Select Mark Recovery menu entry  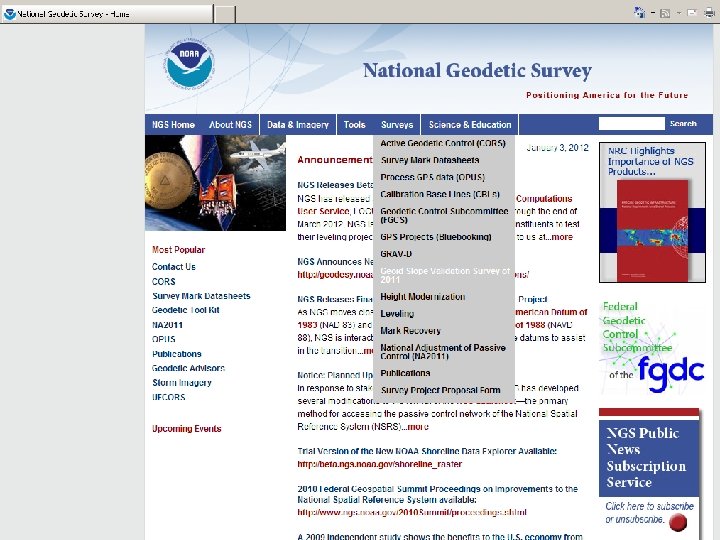[x=410, y=331]
